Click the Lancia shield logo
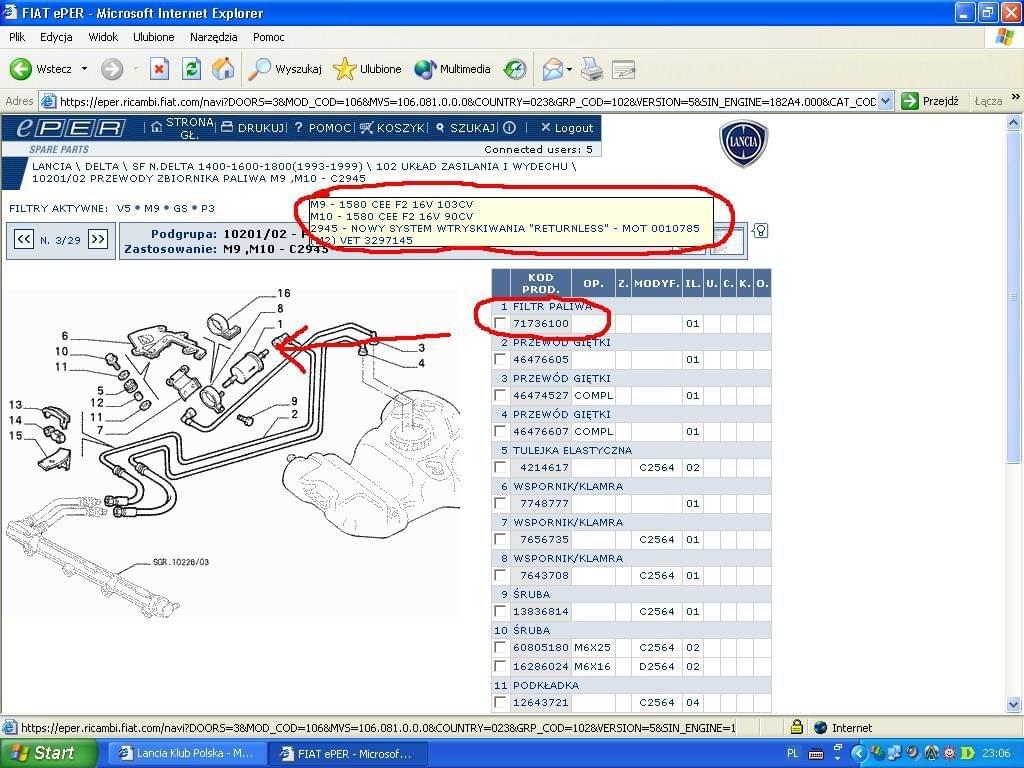This screenshot has height=768, width=1024. point(743,143)
